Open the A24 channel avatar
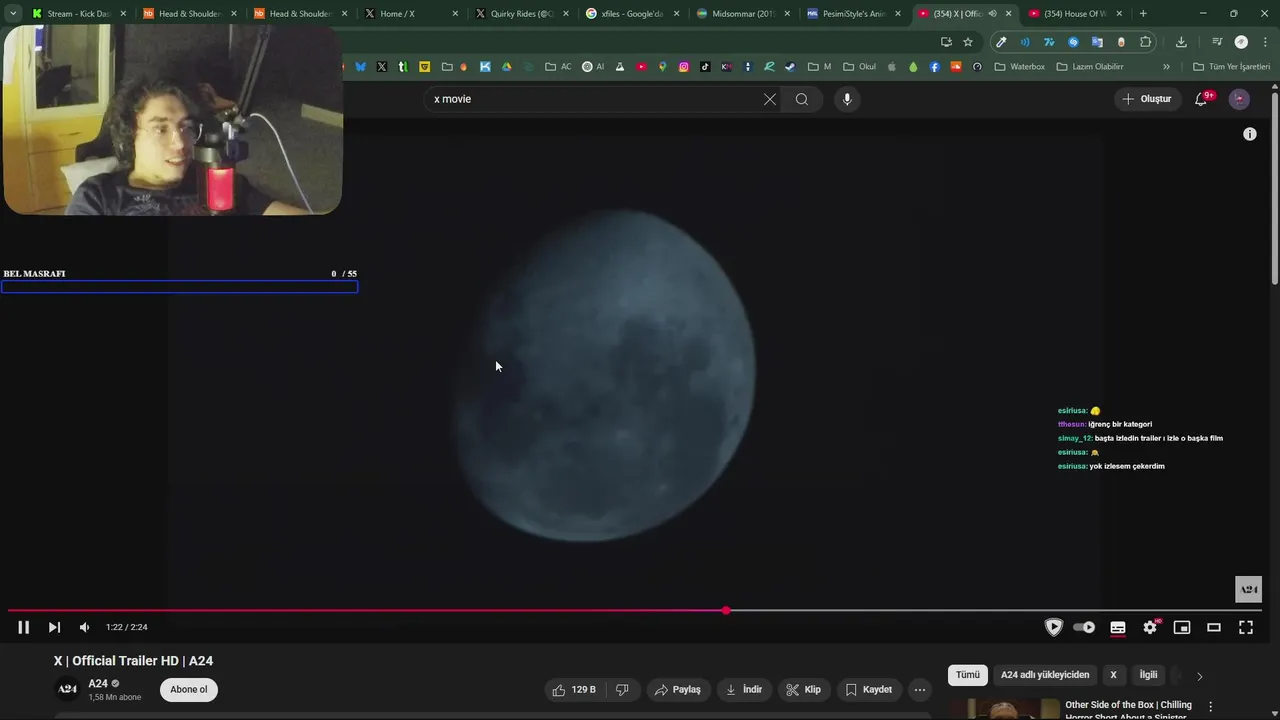The image size is (1280, 720). point(67,689)
